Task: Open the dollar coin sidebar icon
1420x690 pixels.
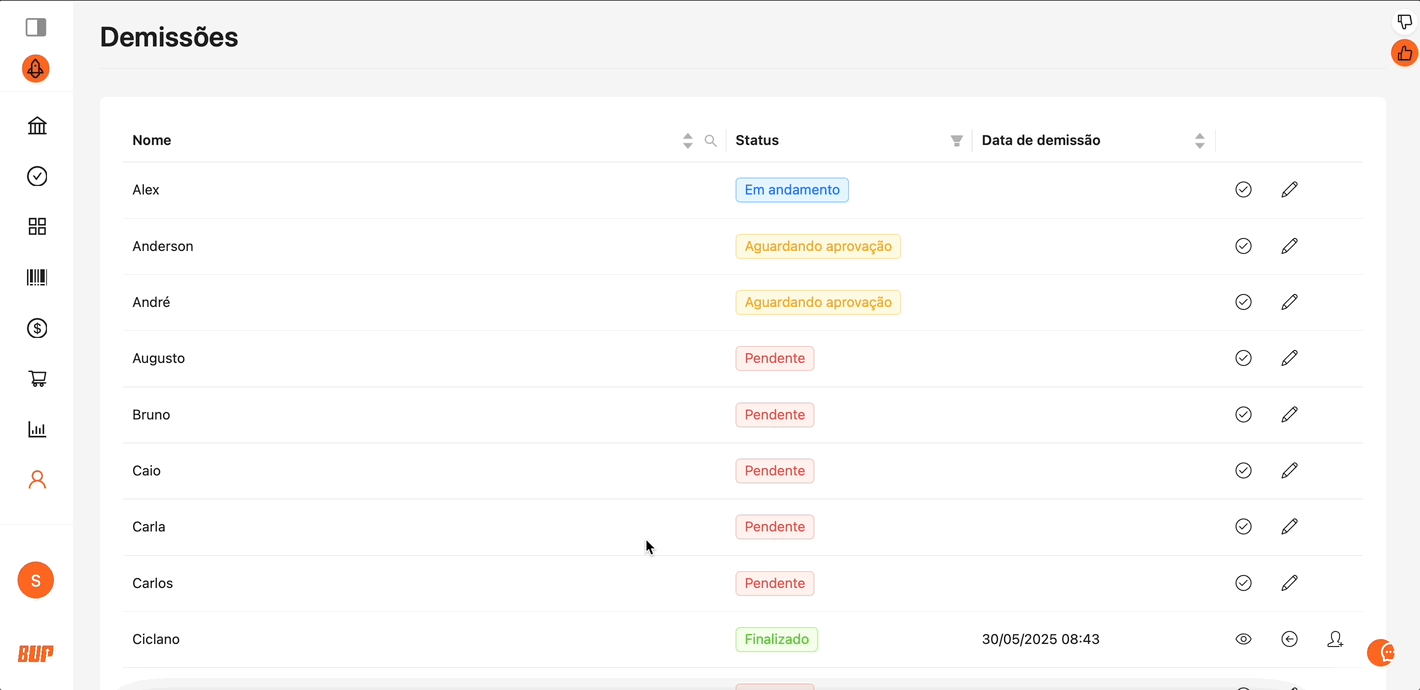Action: point(37,328)
